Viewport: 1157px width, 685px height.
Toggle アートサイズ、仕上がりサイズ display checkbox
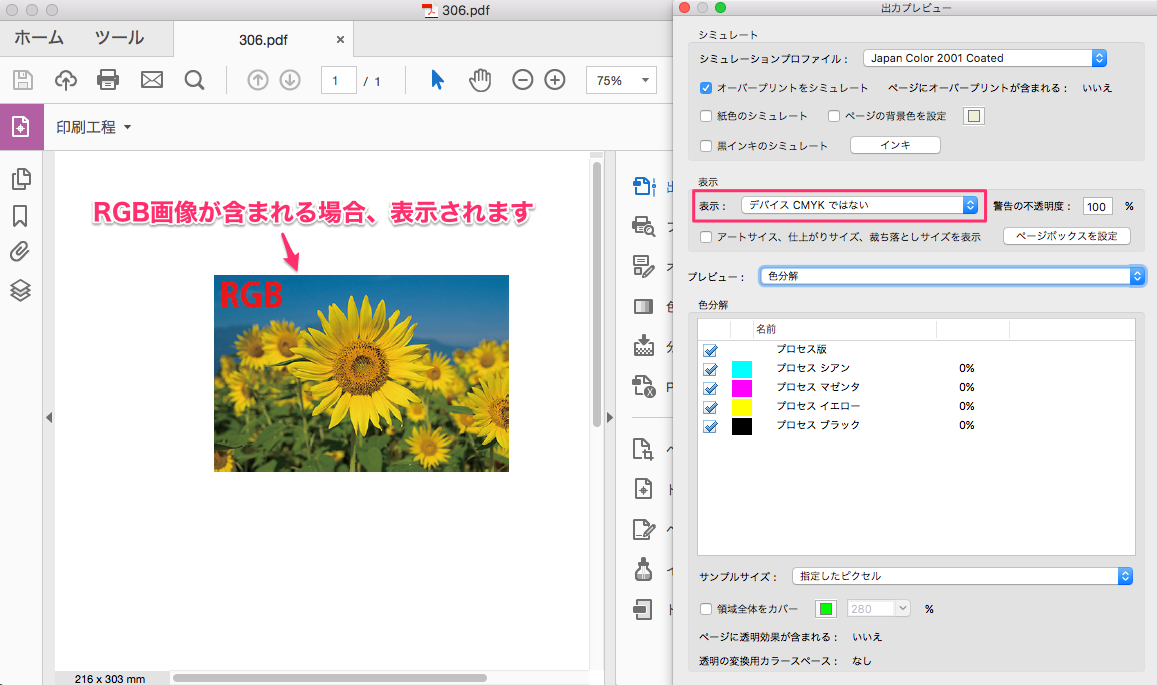point(705,237)
